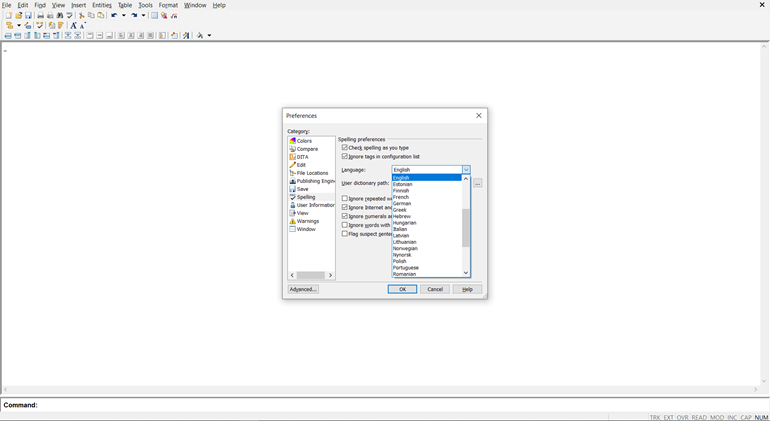
Task: Click language list scroll down arrow
Action: 466,273
